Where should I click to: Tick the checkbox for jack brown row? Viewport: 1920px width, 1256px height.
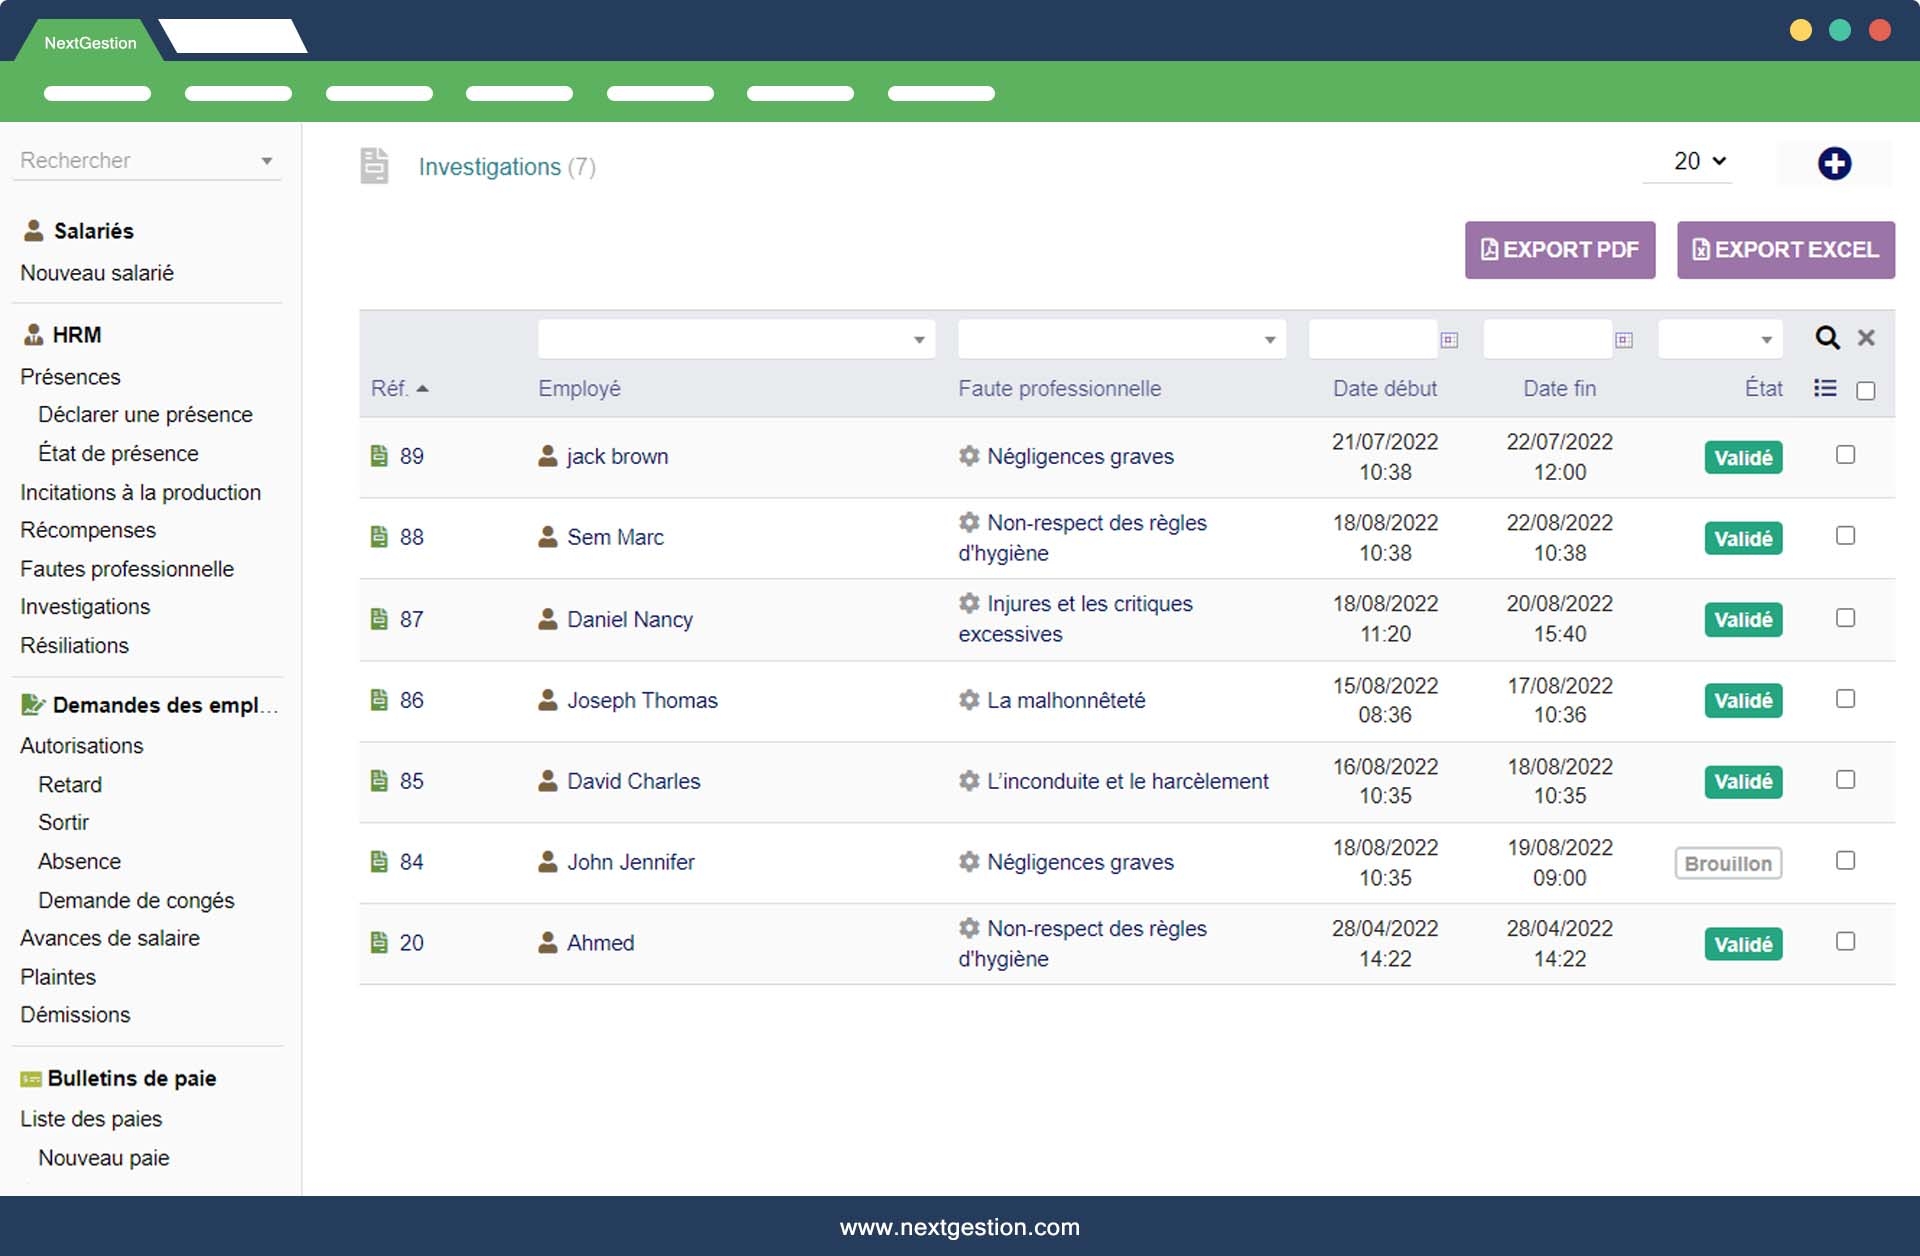click(x=1845, y=455)
